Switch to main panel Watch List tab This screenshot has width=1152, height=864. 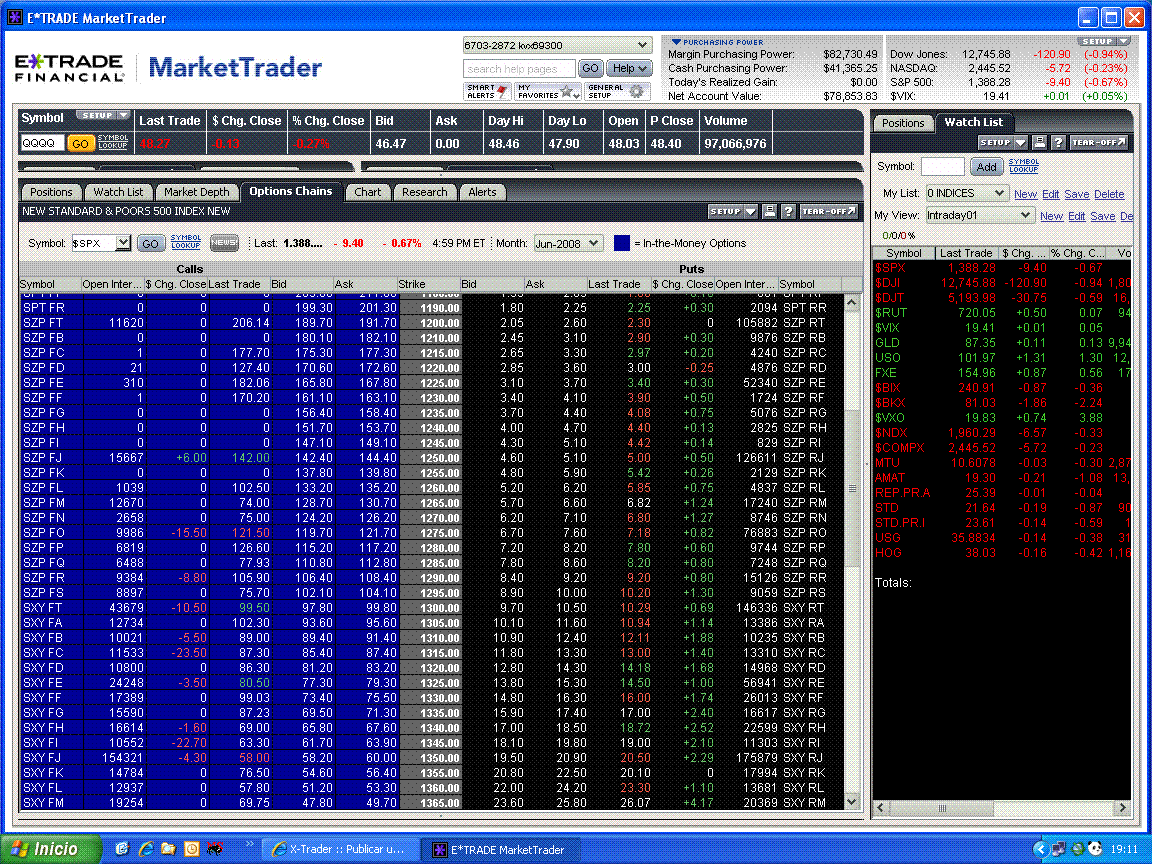click(x=118, y=192)
